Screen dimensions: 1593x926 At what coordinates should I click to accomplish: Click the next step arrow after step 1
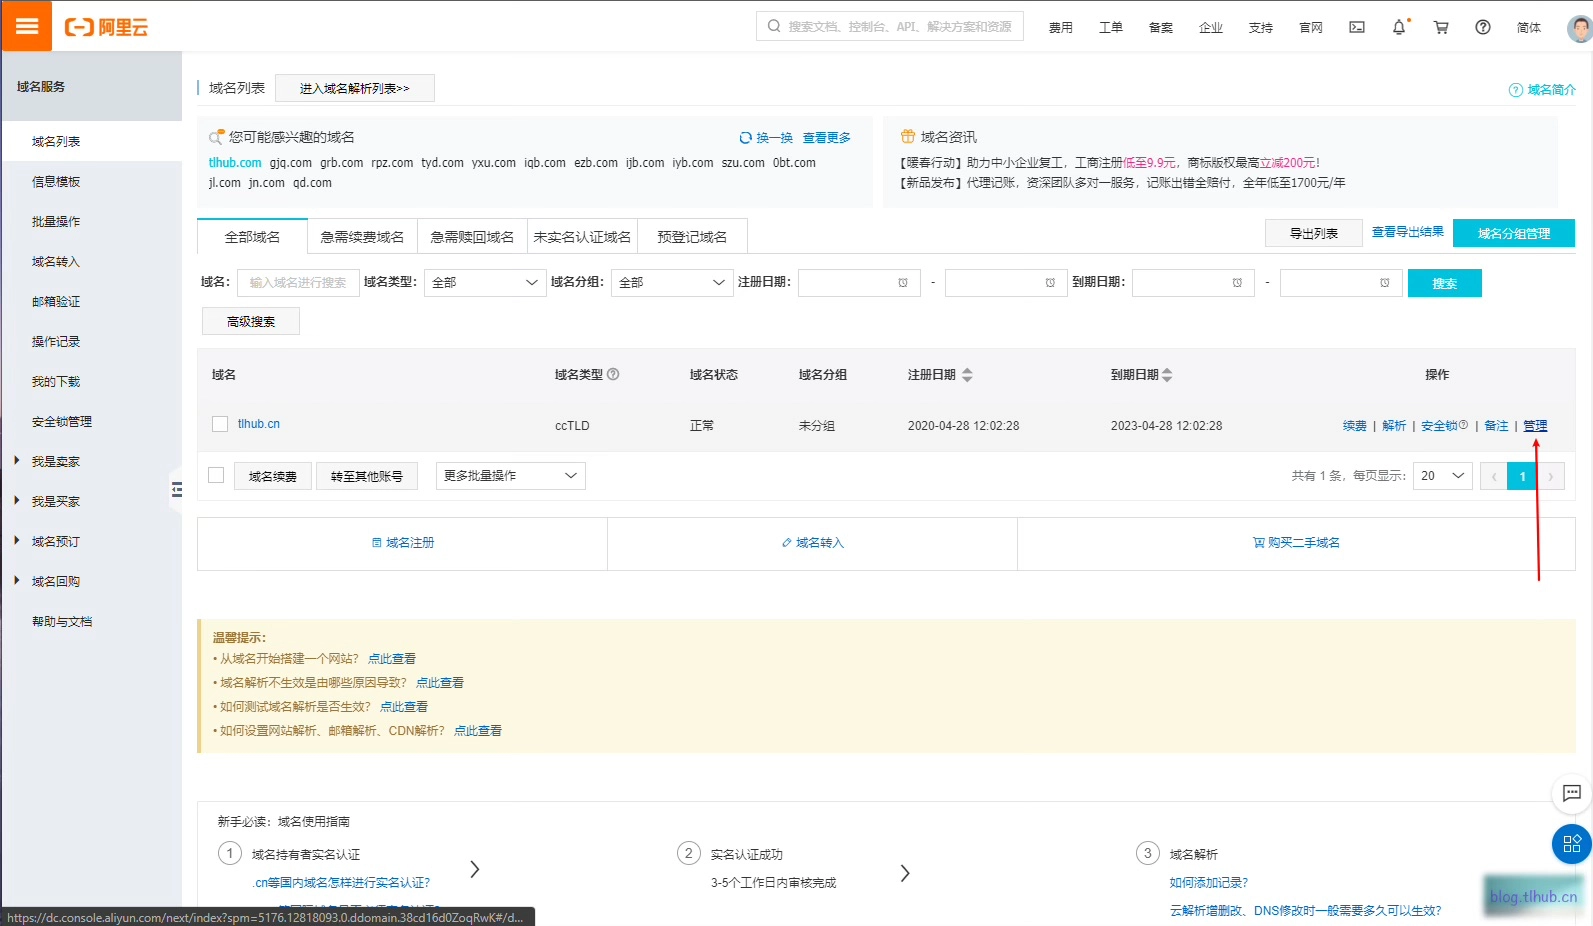(475, 869)
